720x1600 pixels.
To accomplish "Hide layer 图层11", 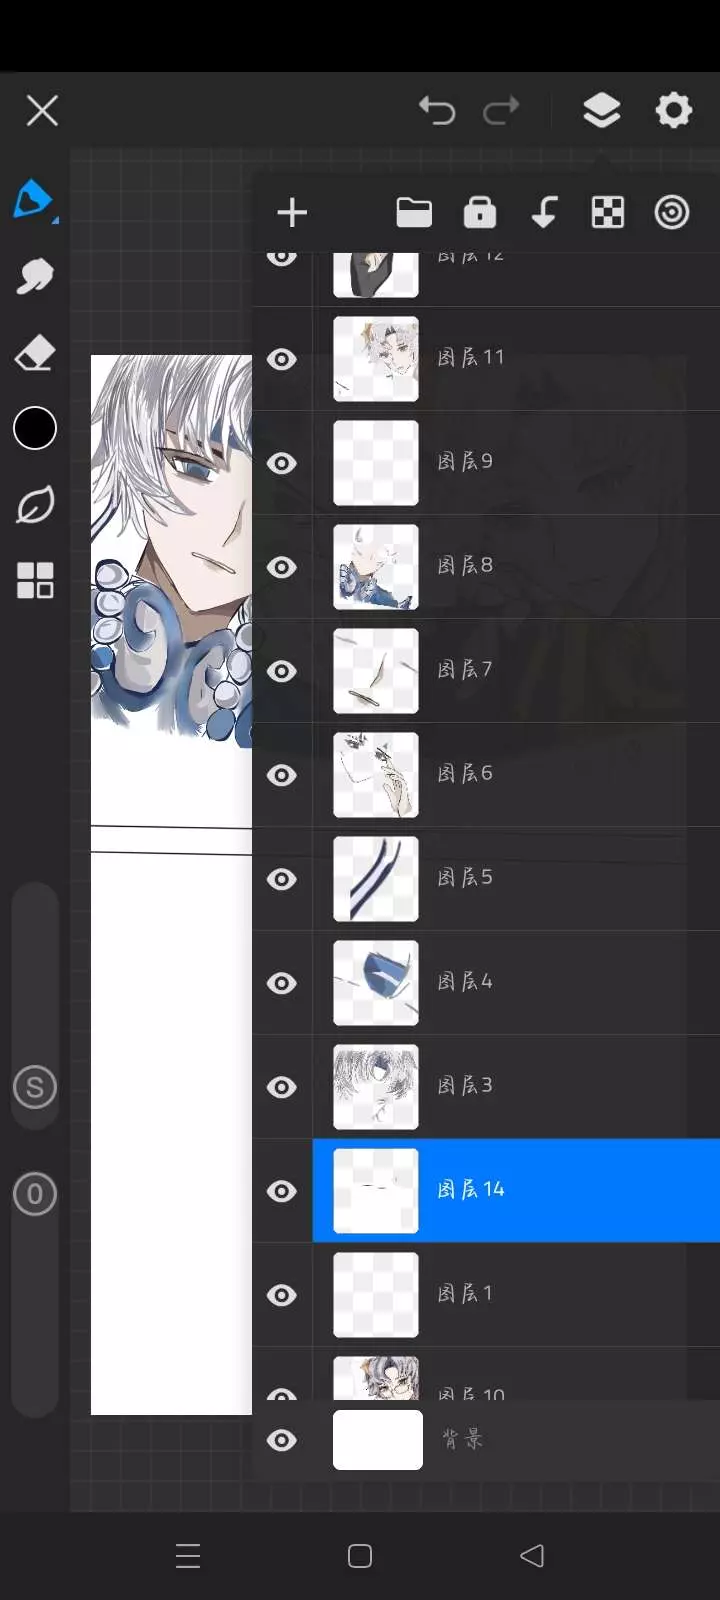I will point(282,359).
